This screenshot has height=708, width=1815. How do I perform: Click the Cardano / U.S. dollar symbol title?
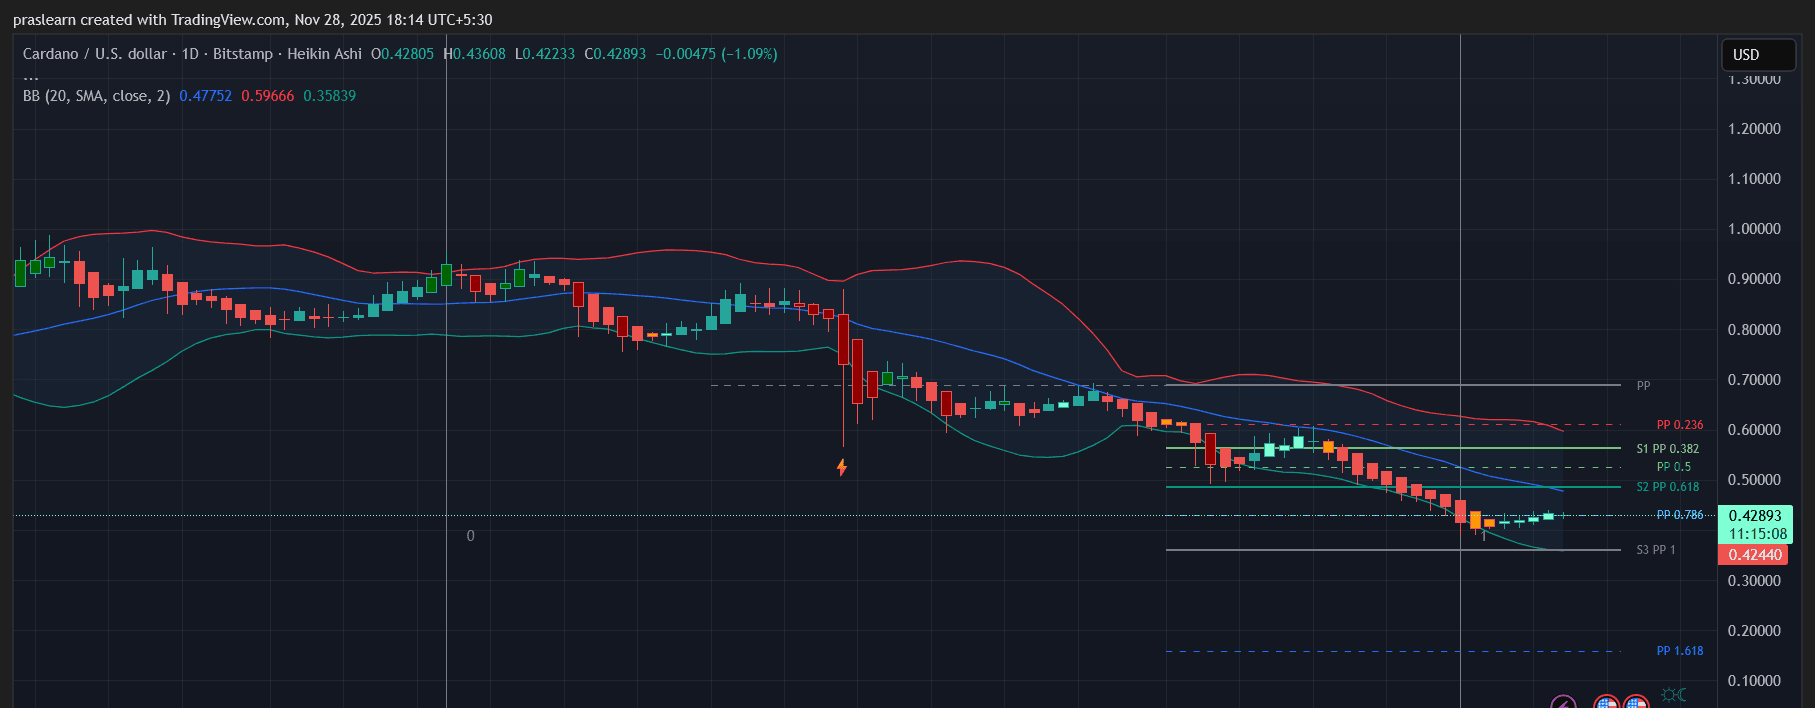pyautogui.click(x=95, y=54)
